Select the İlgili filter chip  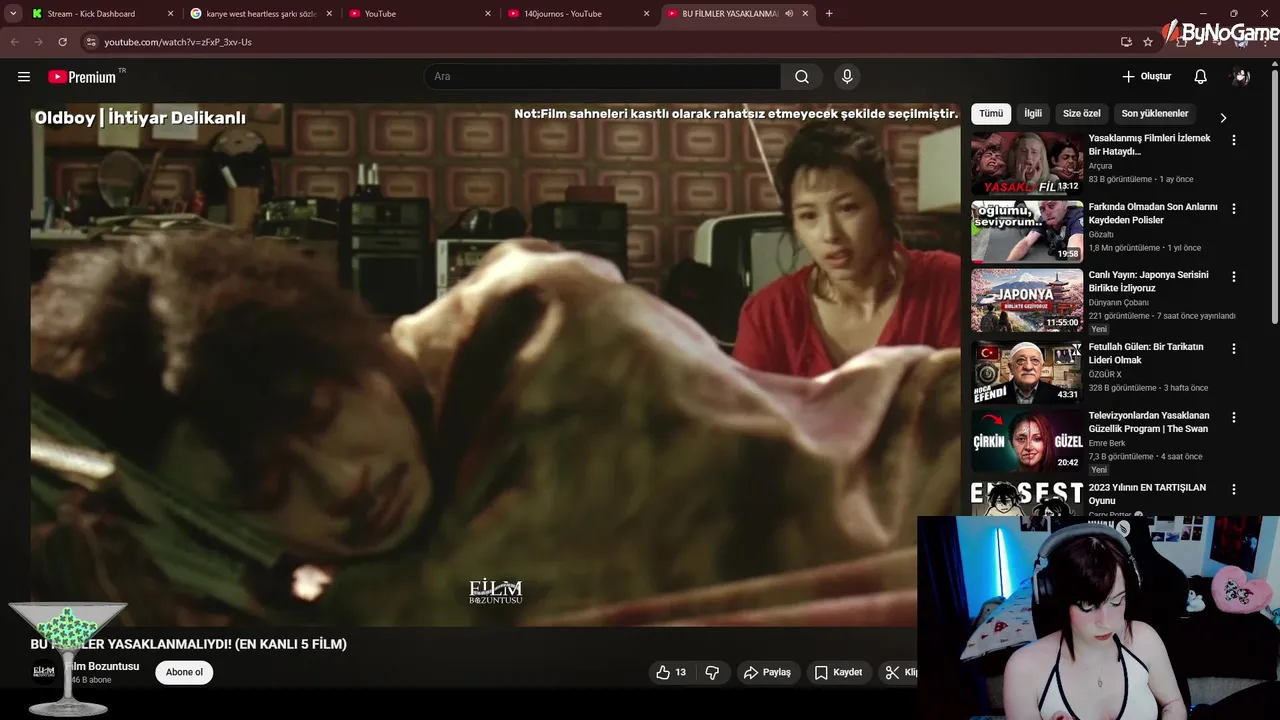(x=1033, y=114)
